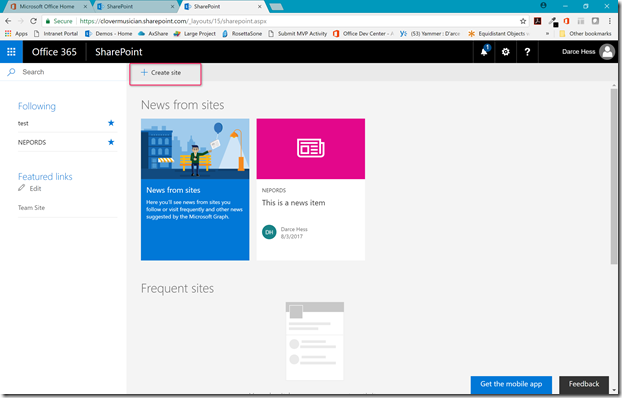Click the Frequent sites placeholder card
The height and width of the screenshot is (398, 622).
coord(315,341)
